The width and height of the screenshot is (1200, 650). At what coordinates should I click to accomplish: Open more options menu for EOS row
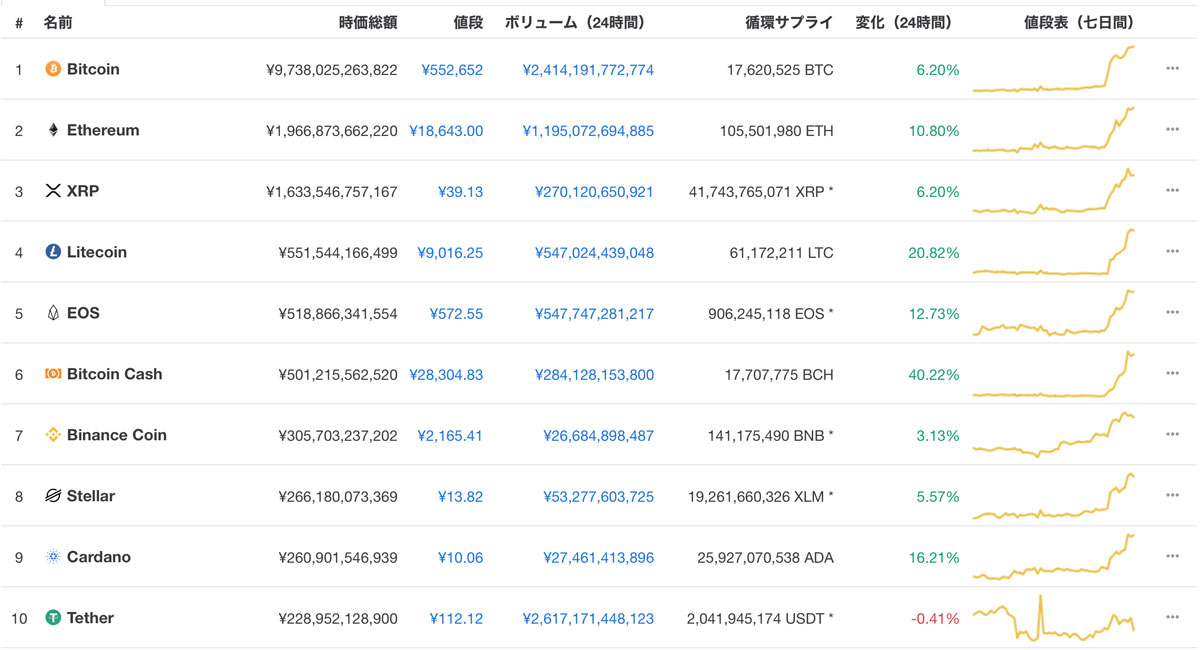[x=1172, y=313]
